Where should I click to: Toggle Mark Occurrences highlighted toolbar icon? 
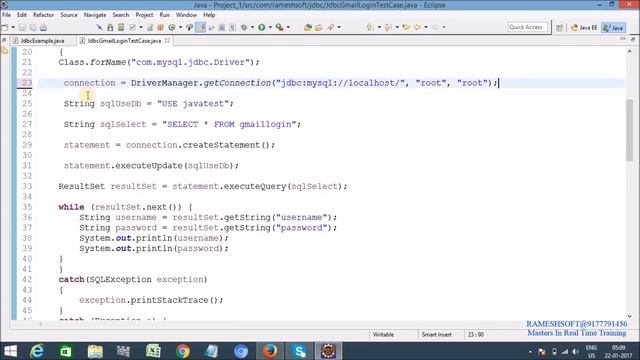tap(200, 27)
